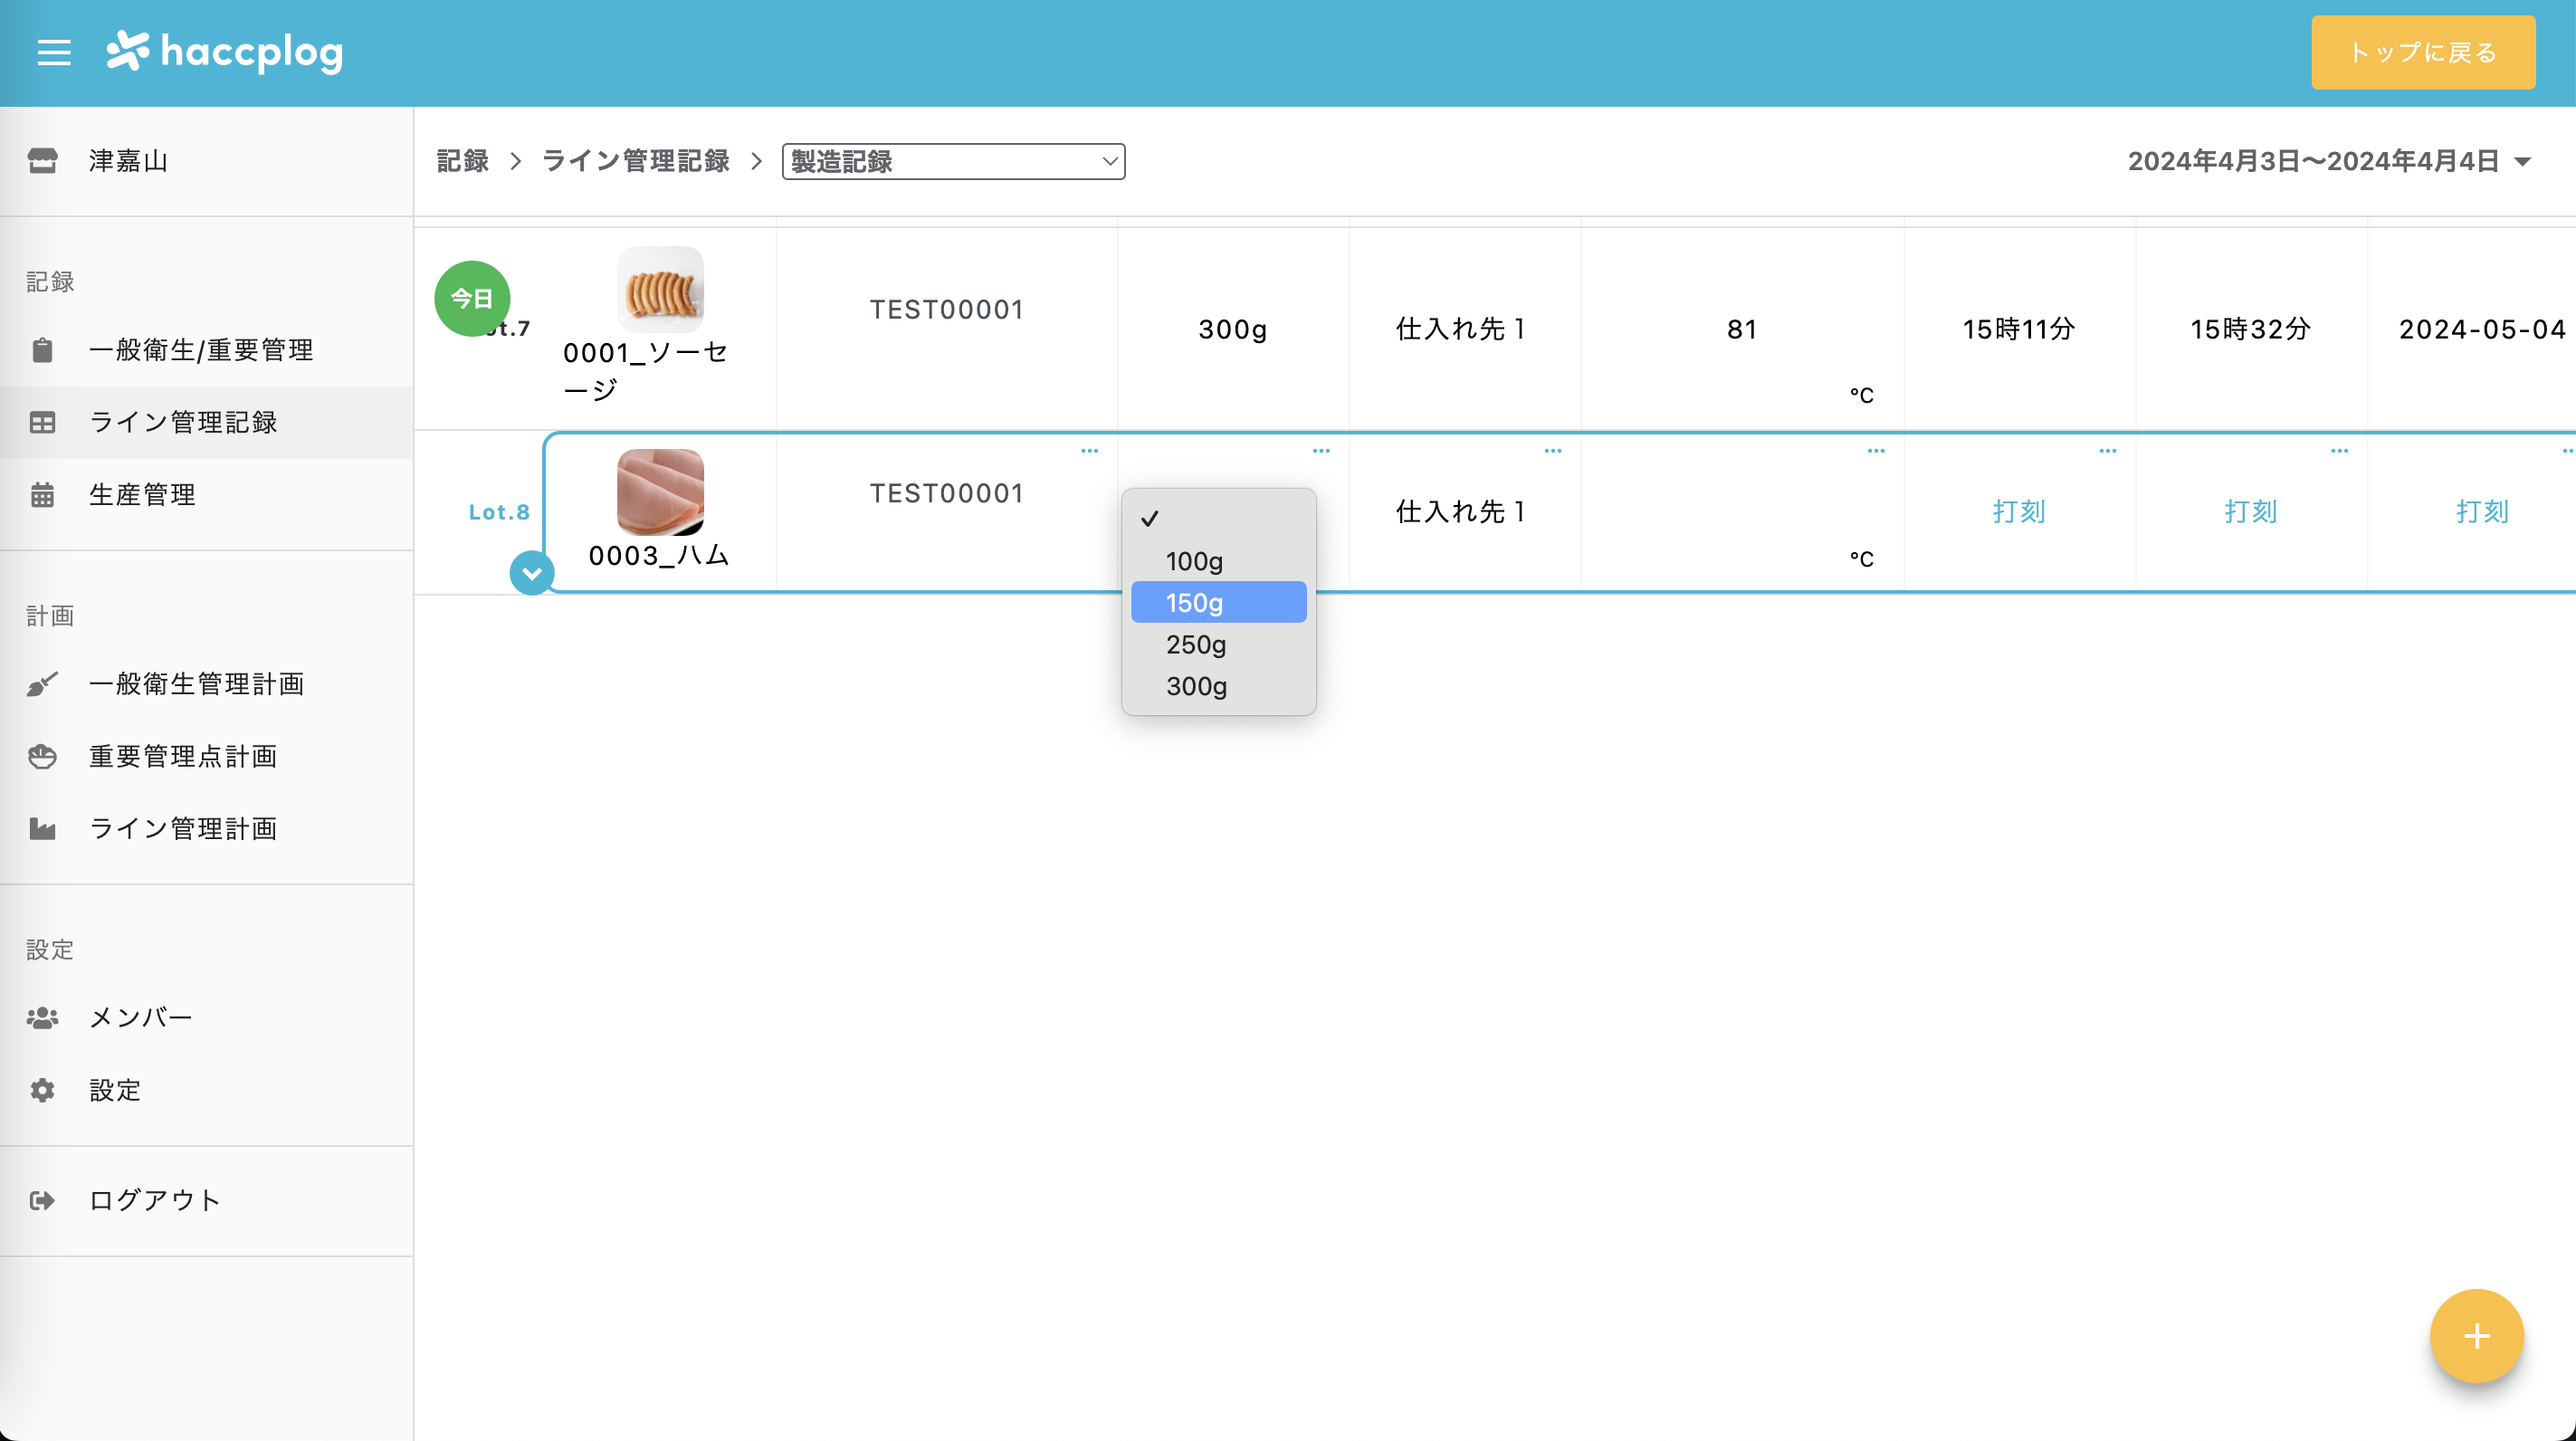
Task: Collapse the Lot.8 row chevron
Action: (531, 573)
